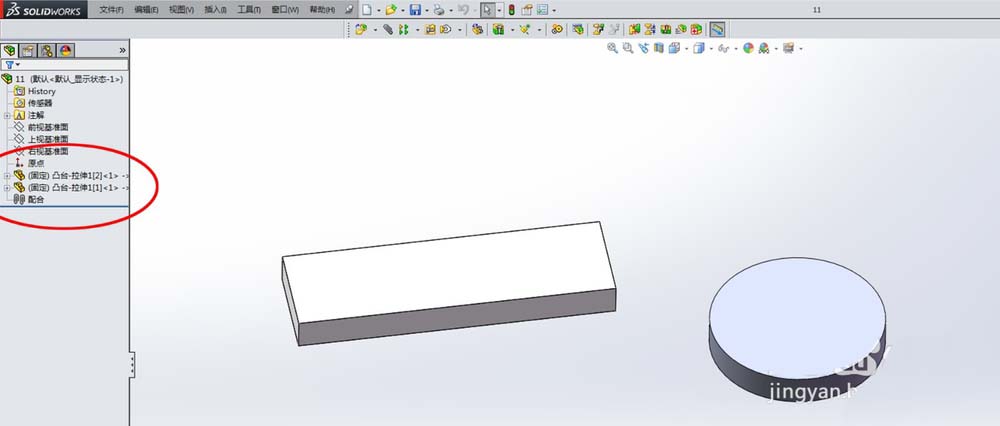Open the 插入(I) menu
The height and width of the screenshot is (426, 1000).
pyautogui.click(x=216, y=10)
